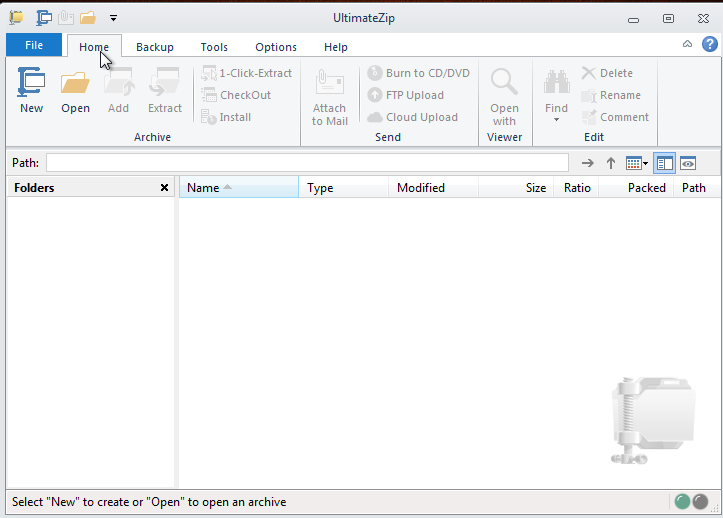The height and width of the screenshot is (518, 723).
Task: Open an archive with the Open ribbon button
Action: pyautogui.click(x=75, y=91)
